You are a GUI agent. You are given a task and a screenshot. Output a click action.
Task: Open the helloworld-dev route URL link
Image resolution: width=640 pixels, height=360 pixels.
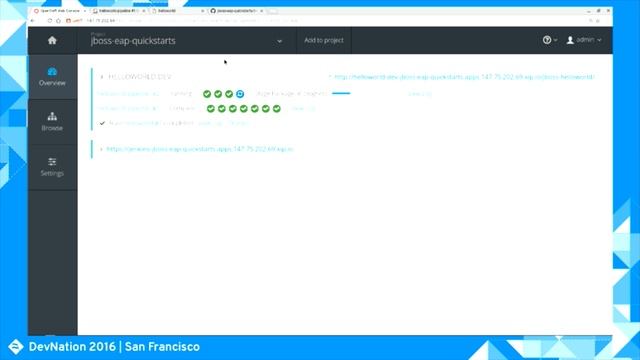coord(464,77)
